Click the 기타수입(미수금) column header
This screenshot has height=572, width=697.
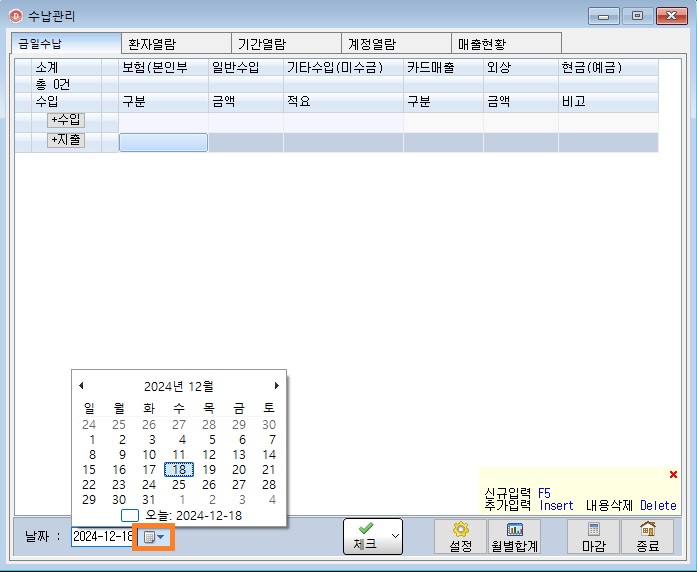pyautogui.click(x=343, y=68)
